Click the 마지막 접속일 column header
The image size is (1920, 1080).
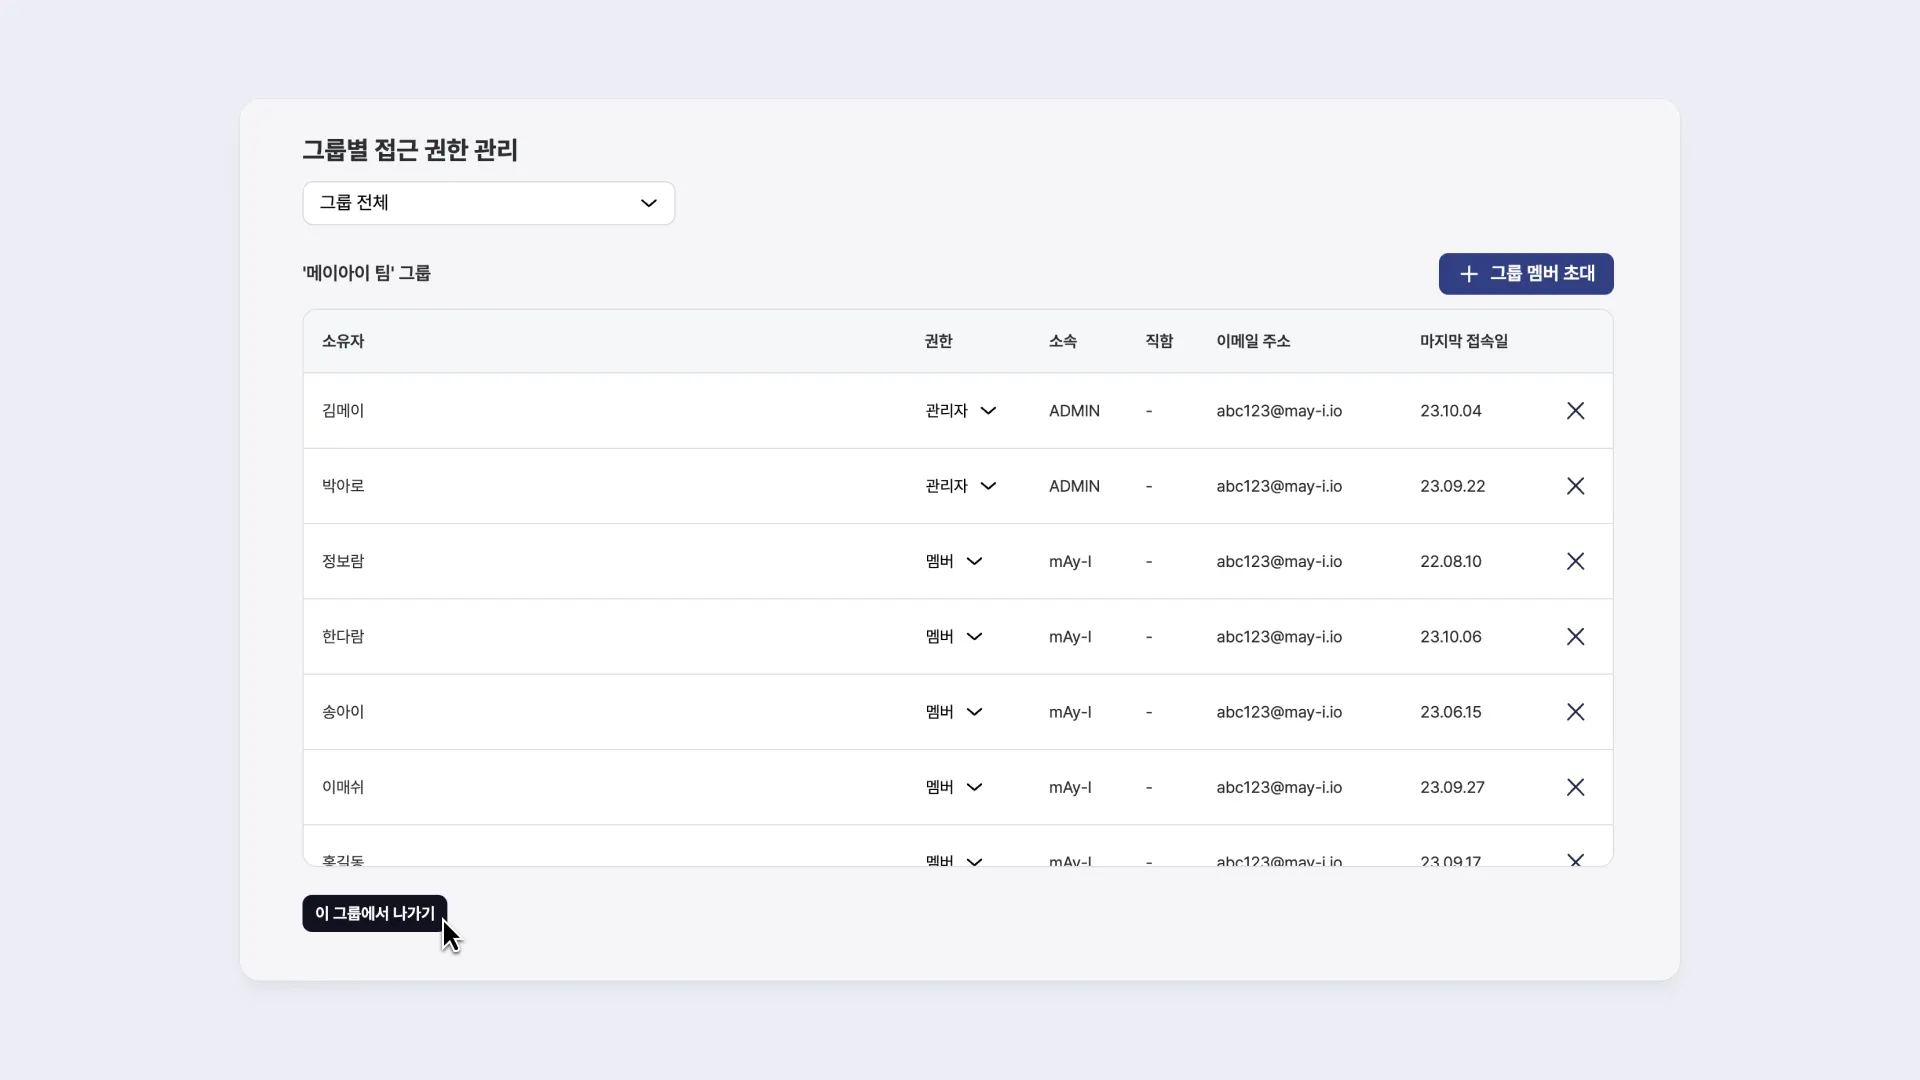1463,341
